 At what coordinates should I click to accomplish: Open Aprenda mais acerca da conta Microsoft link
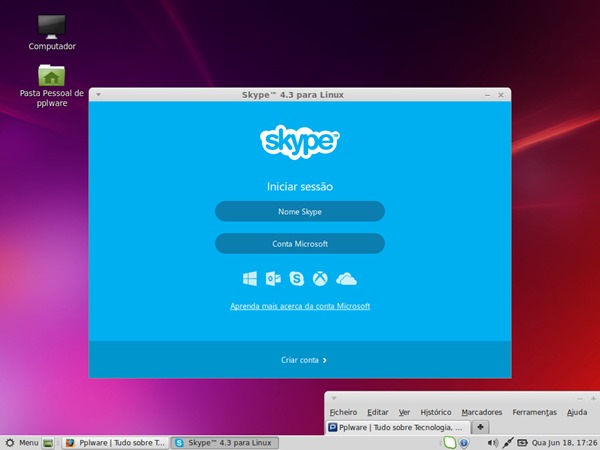pos(300,306)
